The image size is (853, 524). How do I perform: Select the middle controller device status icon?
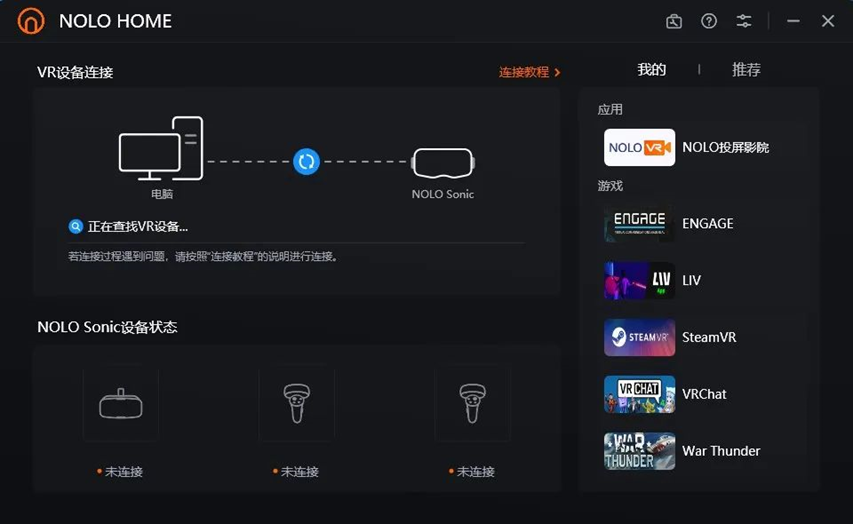[296, 403]
